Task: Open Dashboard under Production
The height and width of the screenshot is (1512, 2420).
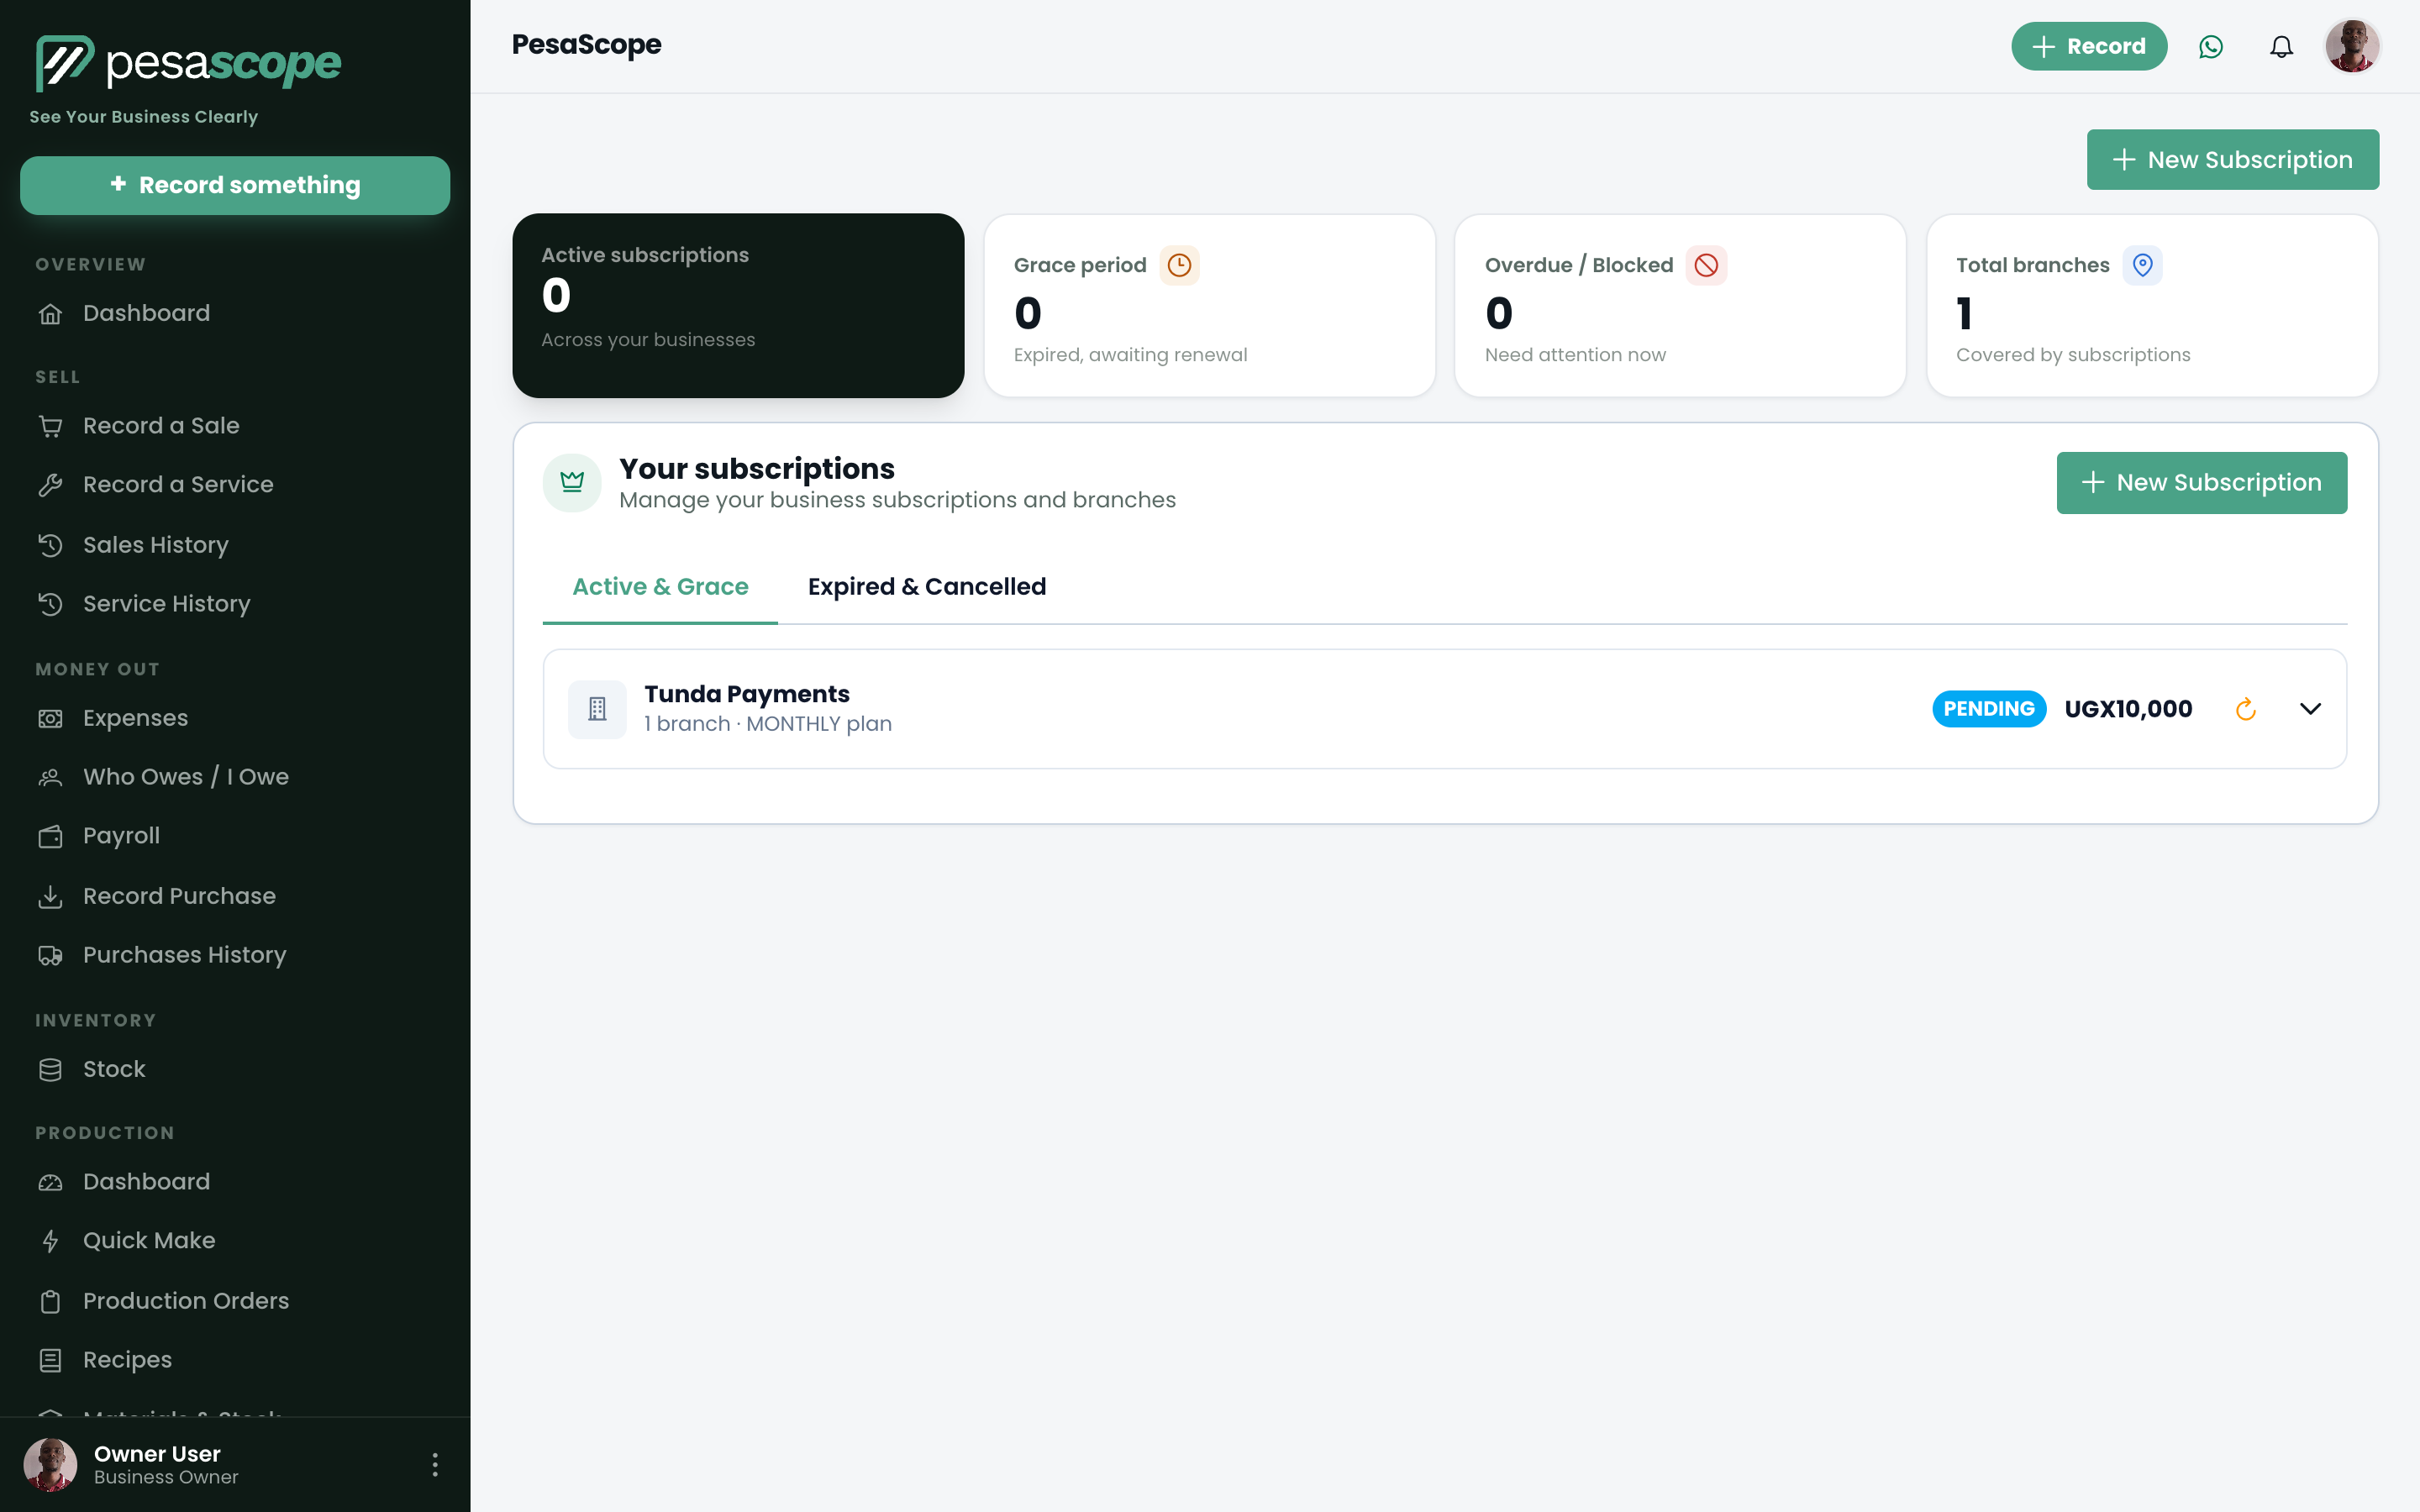Action: pos(235,1182)
